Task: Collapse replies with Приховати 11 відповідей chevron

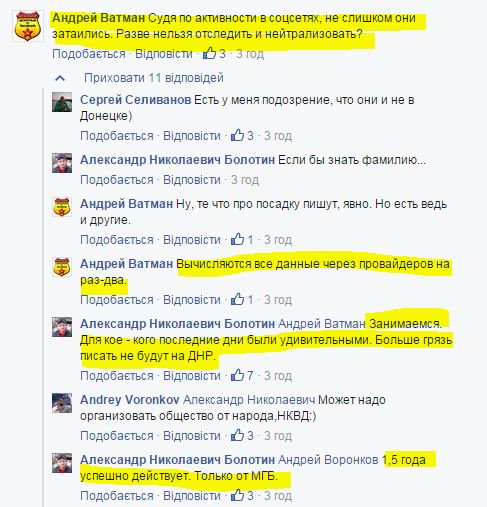Action: coord(60,78)
